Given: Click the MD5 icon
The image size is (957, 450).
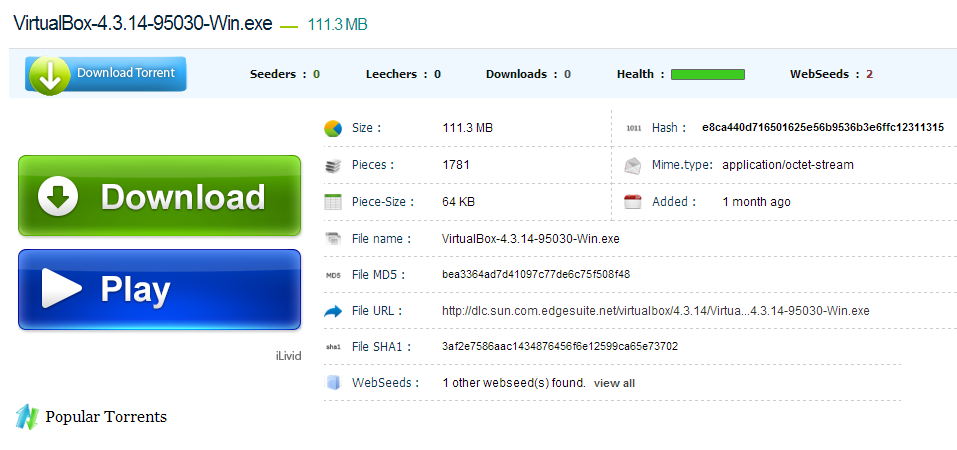Looking at the screenshot, I should tap(333, 275).
